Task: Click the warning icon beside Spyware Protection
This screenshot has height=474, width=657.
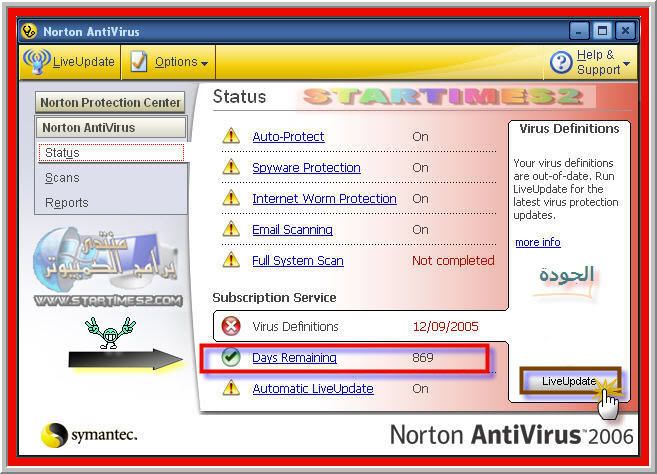Action: point(231,167)
